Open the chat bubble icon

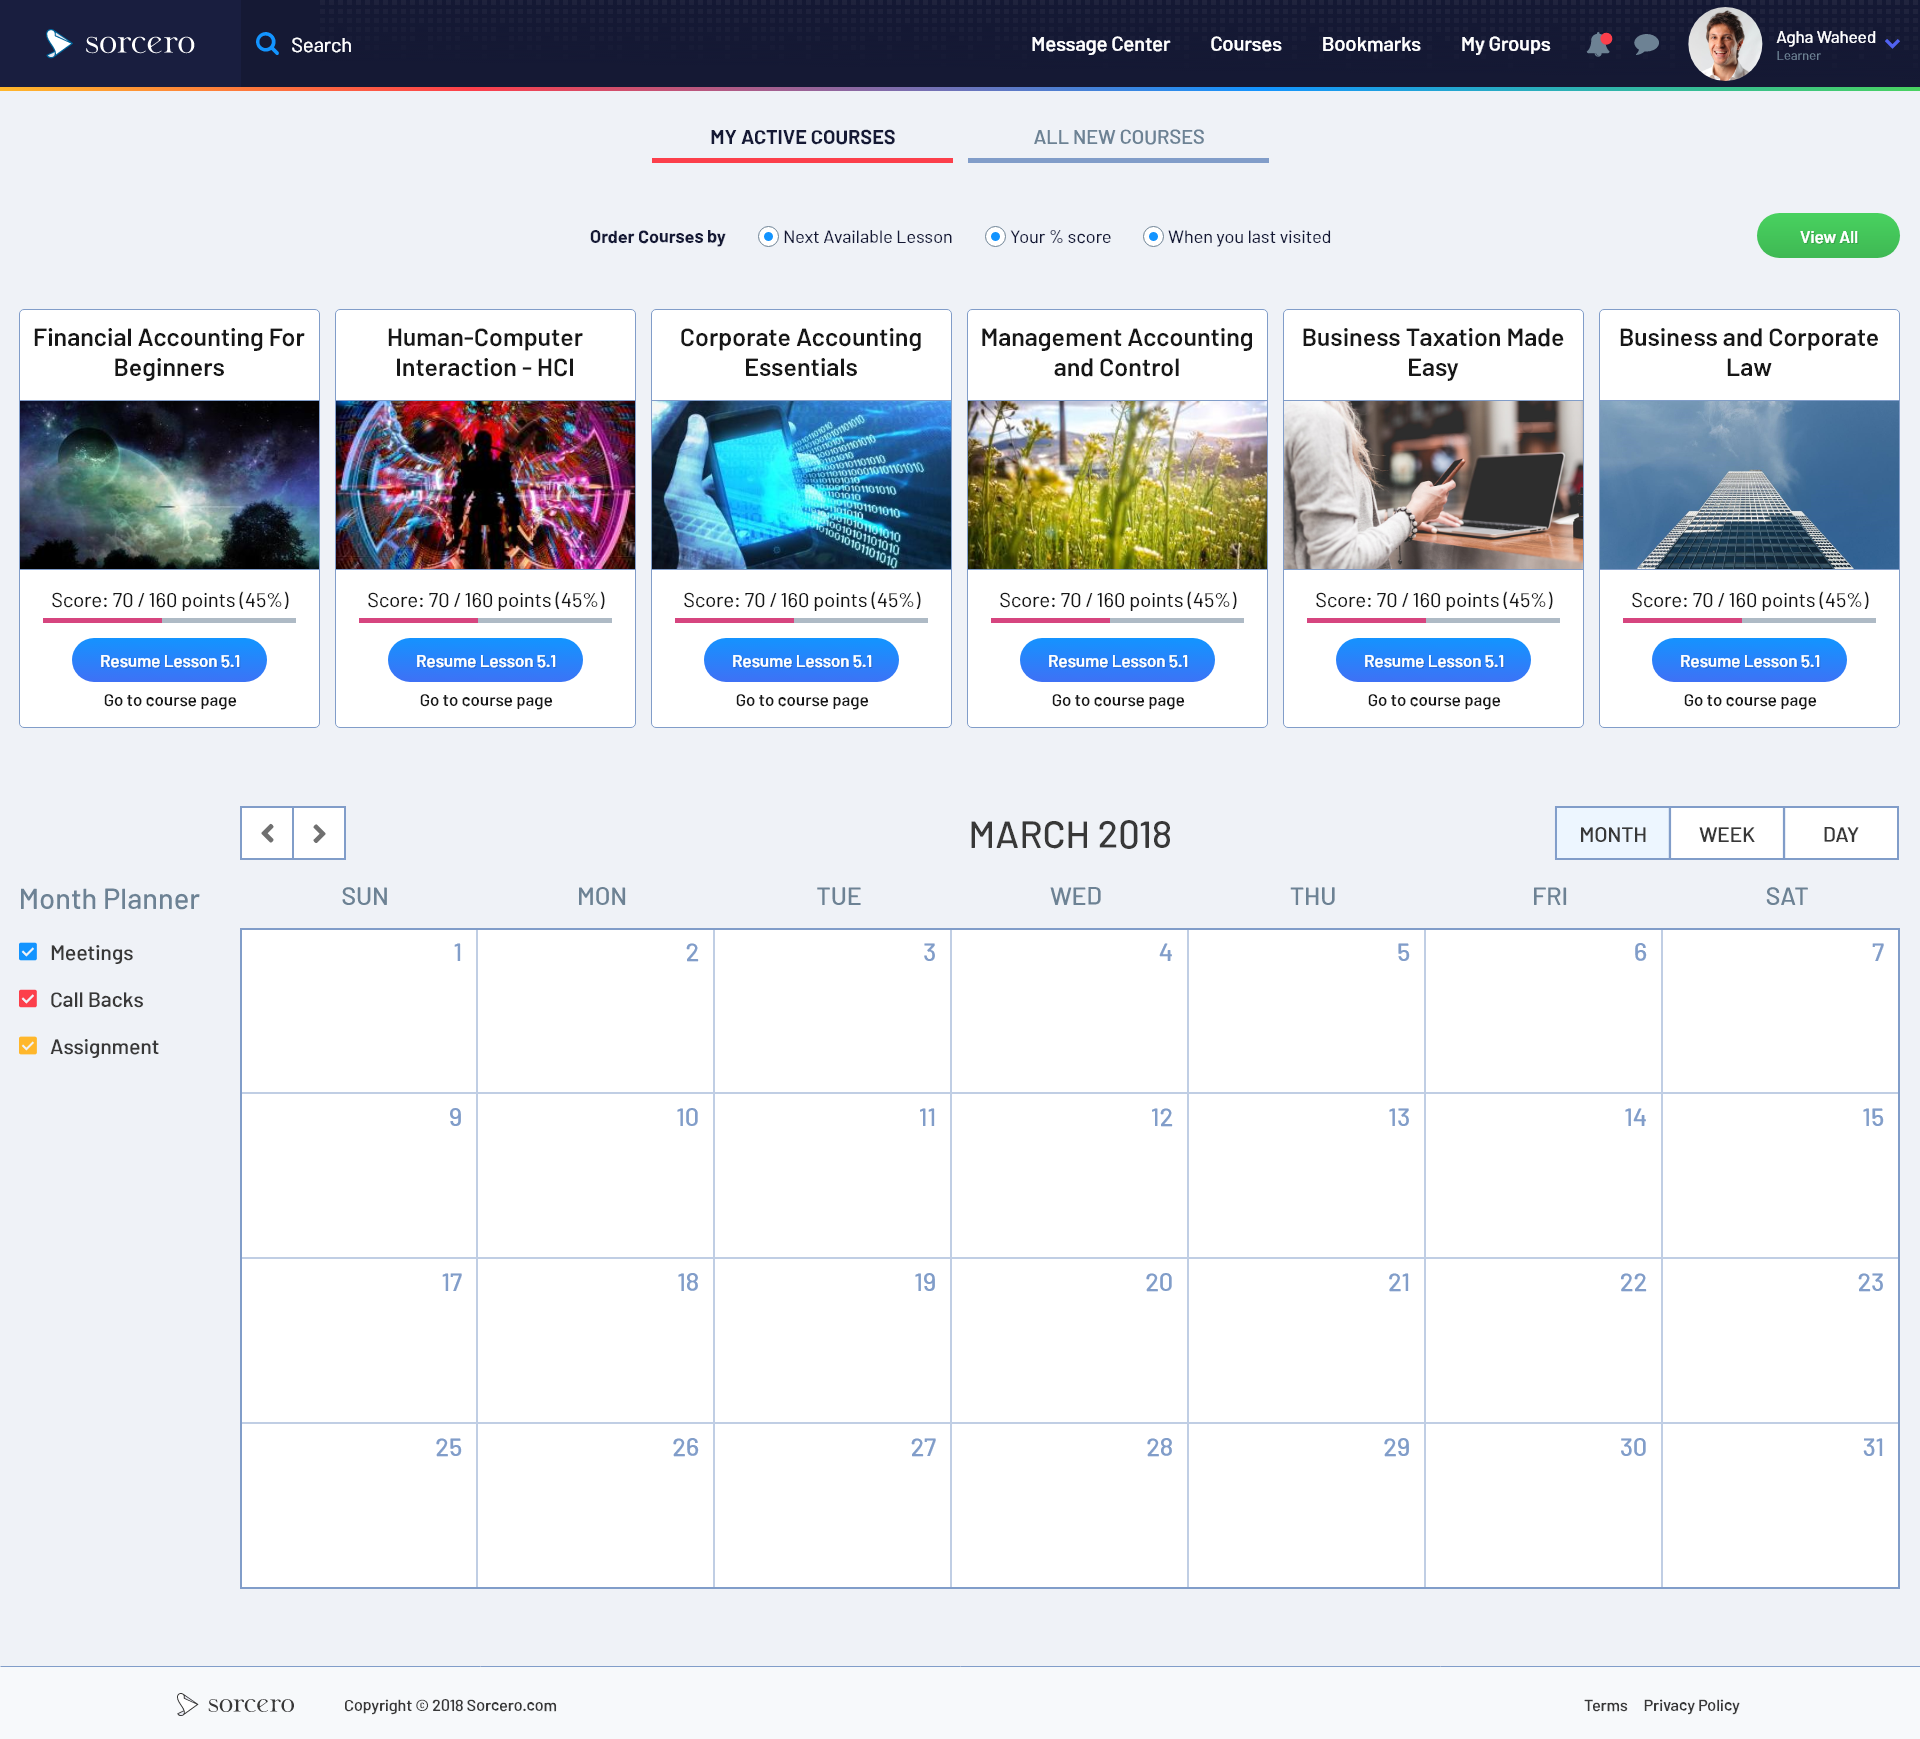1646,45
